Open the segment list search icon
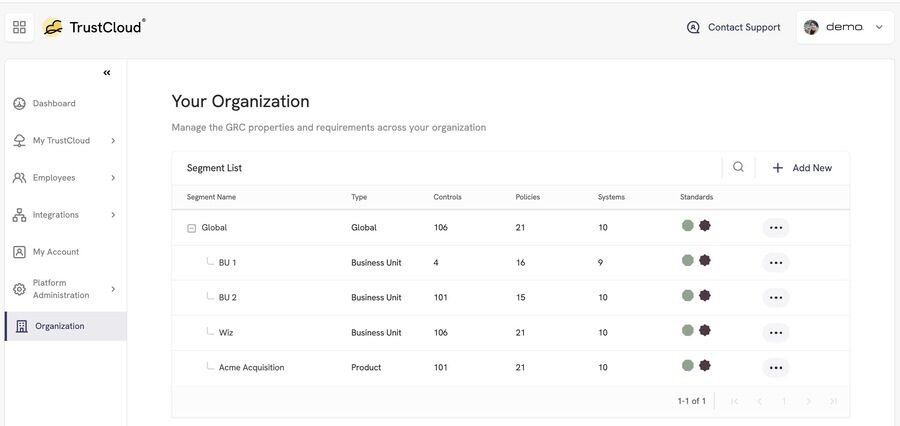Image resolution: width=900 pixels, height=426 pixels. (738, 167)
